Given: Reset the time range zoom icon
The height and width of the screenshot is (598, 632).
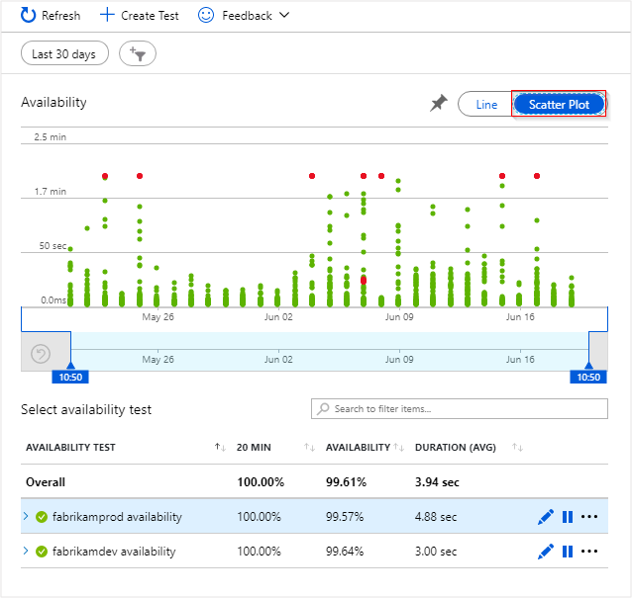Looking at the screenshot, I should (41, 354).
